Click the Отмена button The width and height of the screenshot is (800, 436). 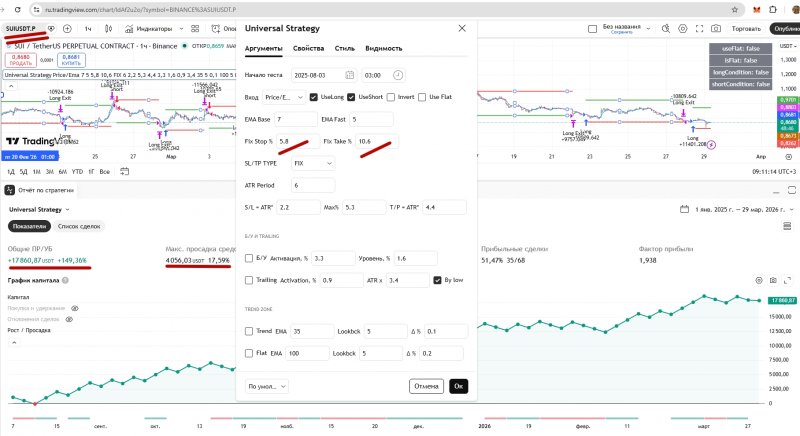(x=426, y=386)
